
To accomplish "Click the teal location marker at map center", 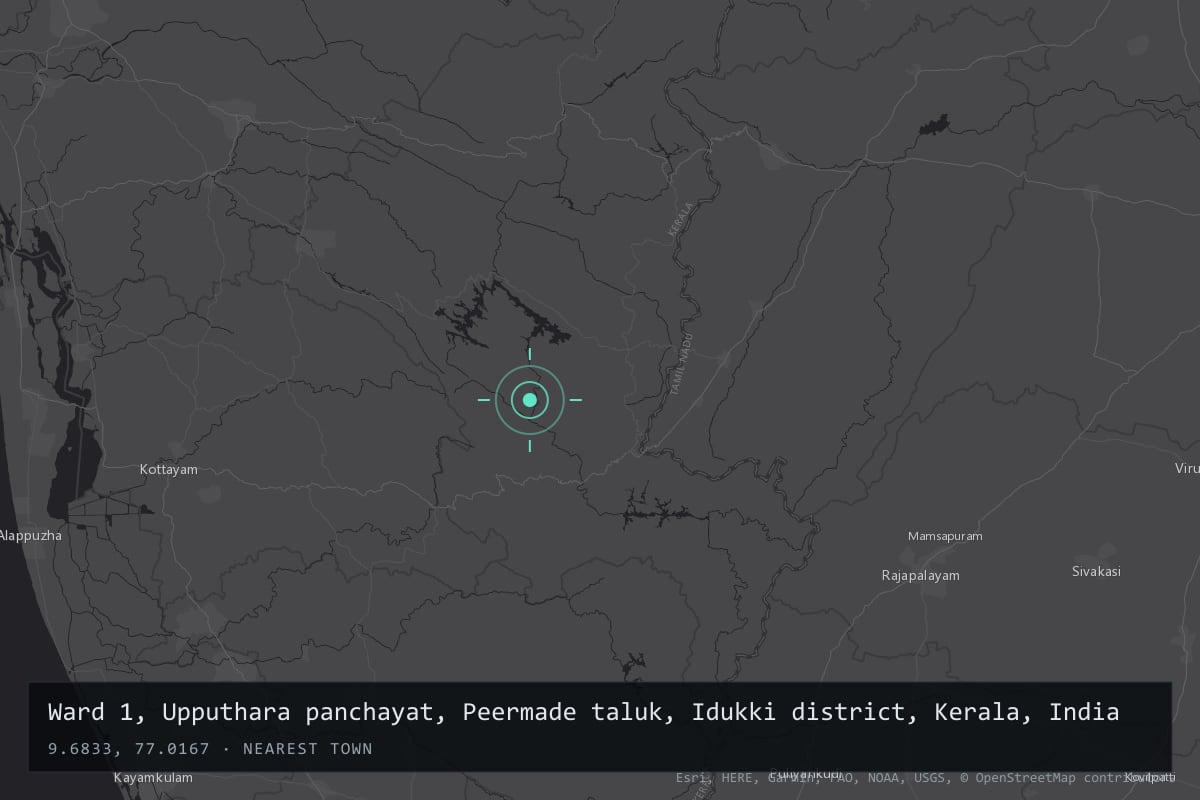I will point(530,400).
